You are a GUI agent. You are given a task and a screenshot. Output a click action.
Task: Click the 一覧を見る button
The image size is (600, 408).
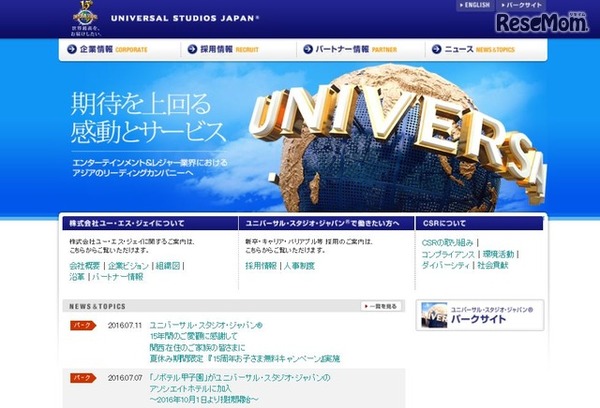[x=381, y=306]
